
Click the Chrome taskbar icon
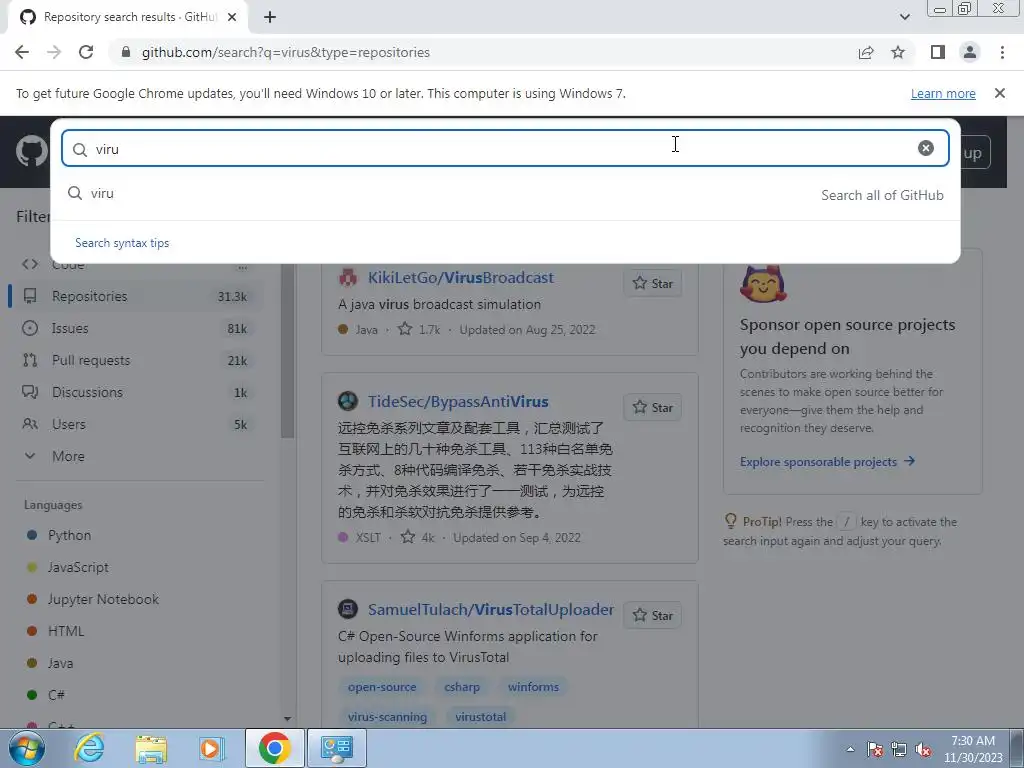tap(274, 748)
